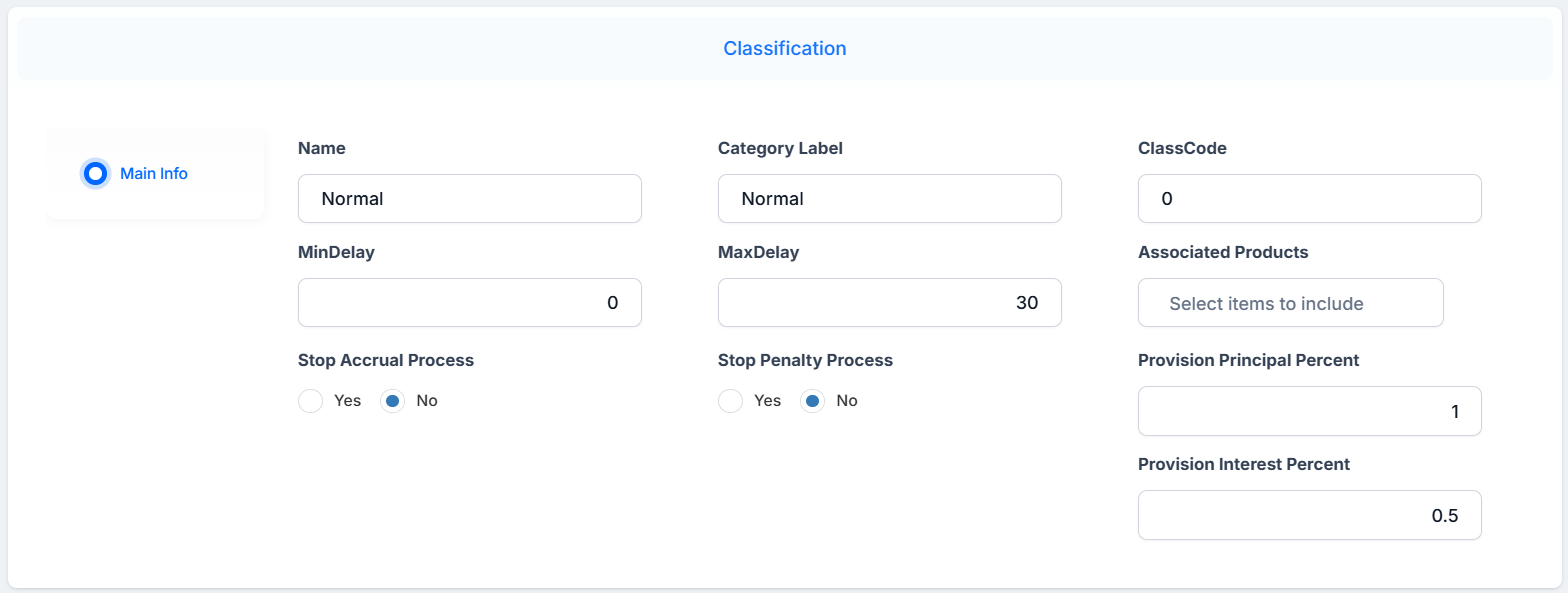Open the Associated Products multiselect dropdown

(1291, 303)
